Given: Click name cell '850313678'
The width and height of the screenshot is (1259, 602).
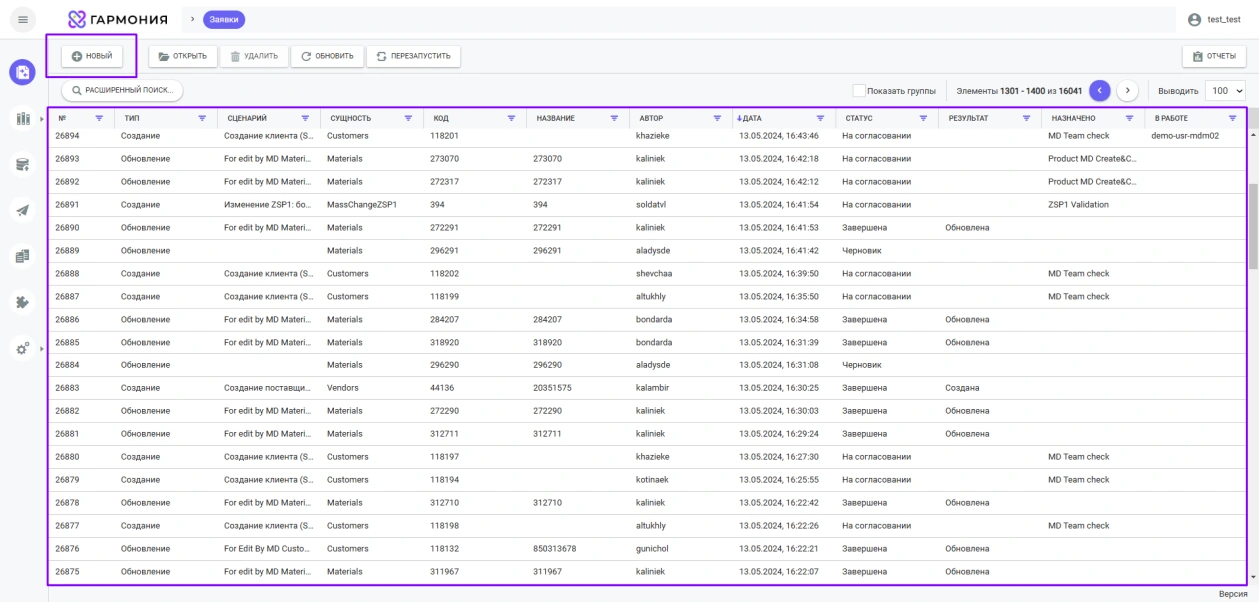Looking at the screenshot, I should coord(554,549).
